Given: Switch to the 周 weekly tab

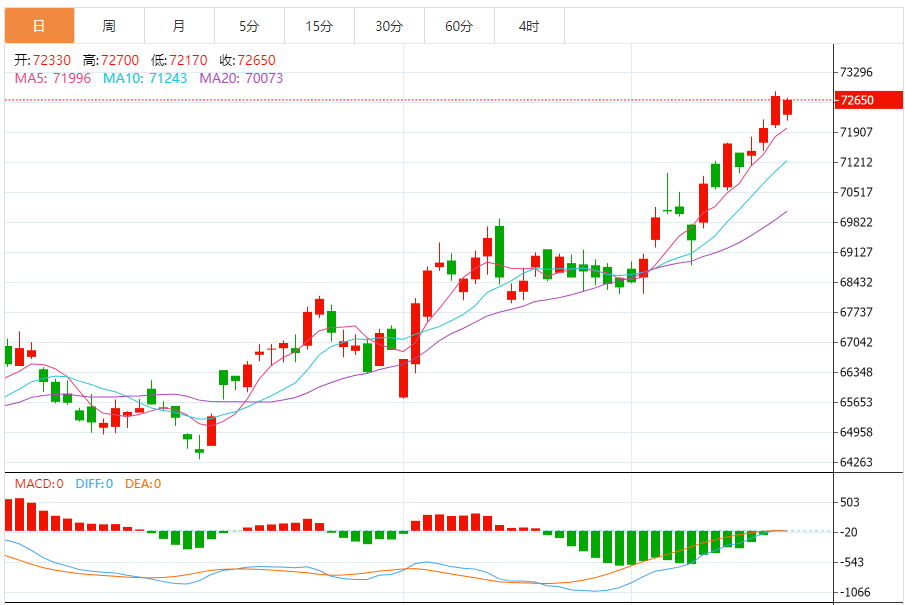Looking at the screenshot, I should (109, 26).
